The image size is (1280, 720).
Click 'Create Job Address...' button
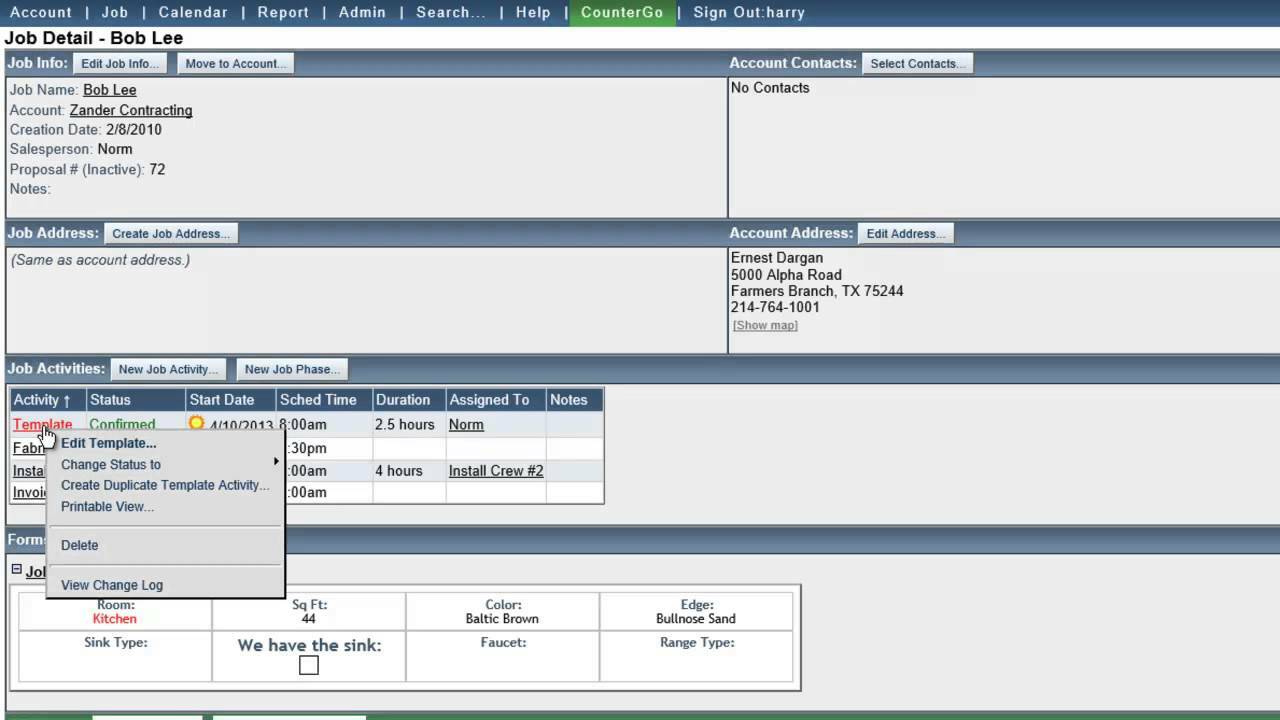(171, 234)
